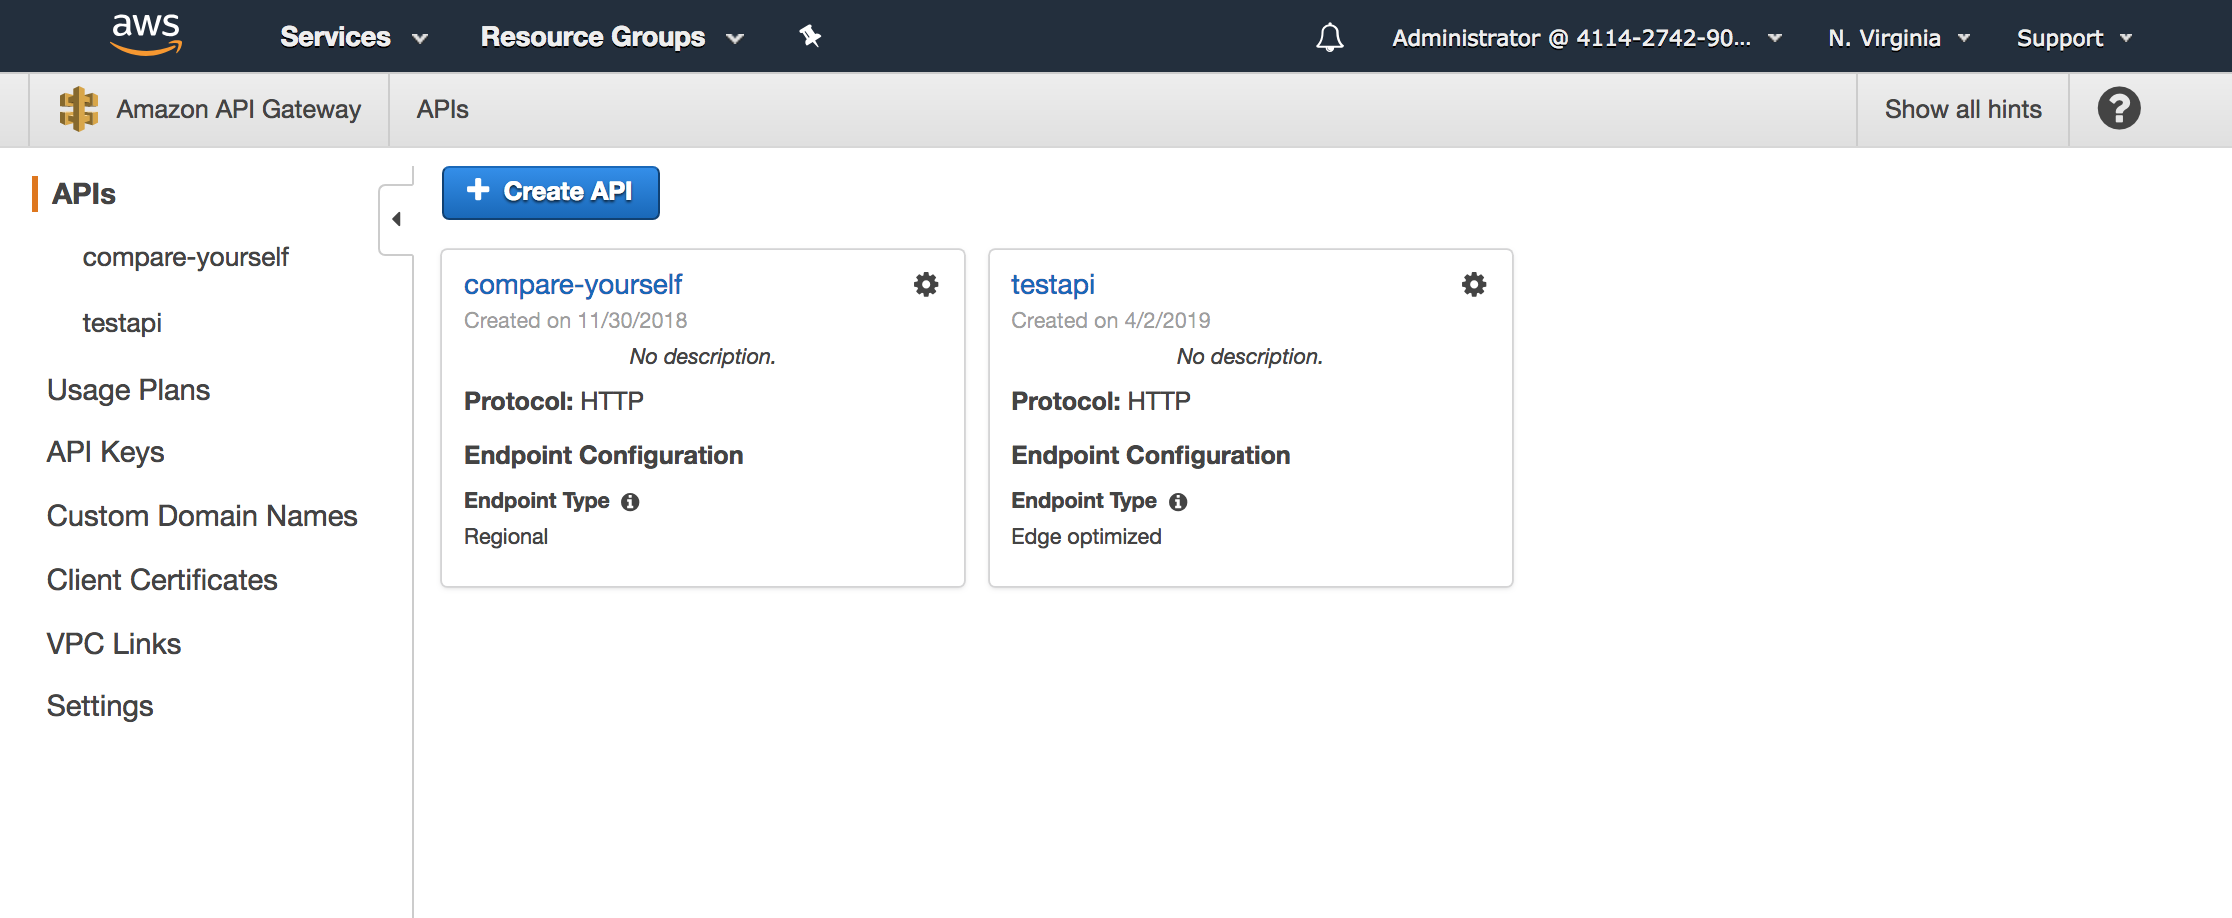Click the pin shortcut icon in header

[x=810, y=37]
